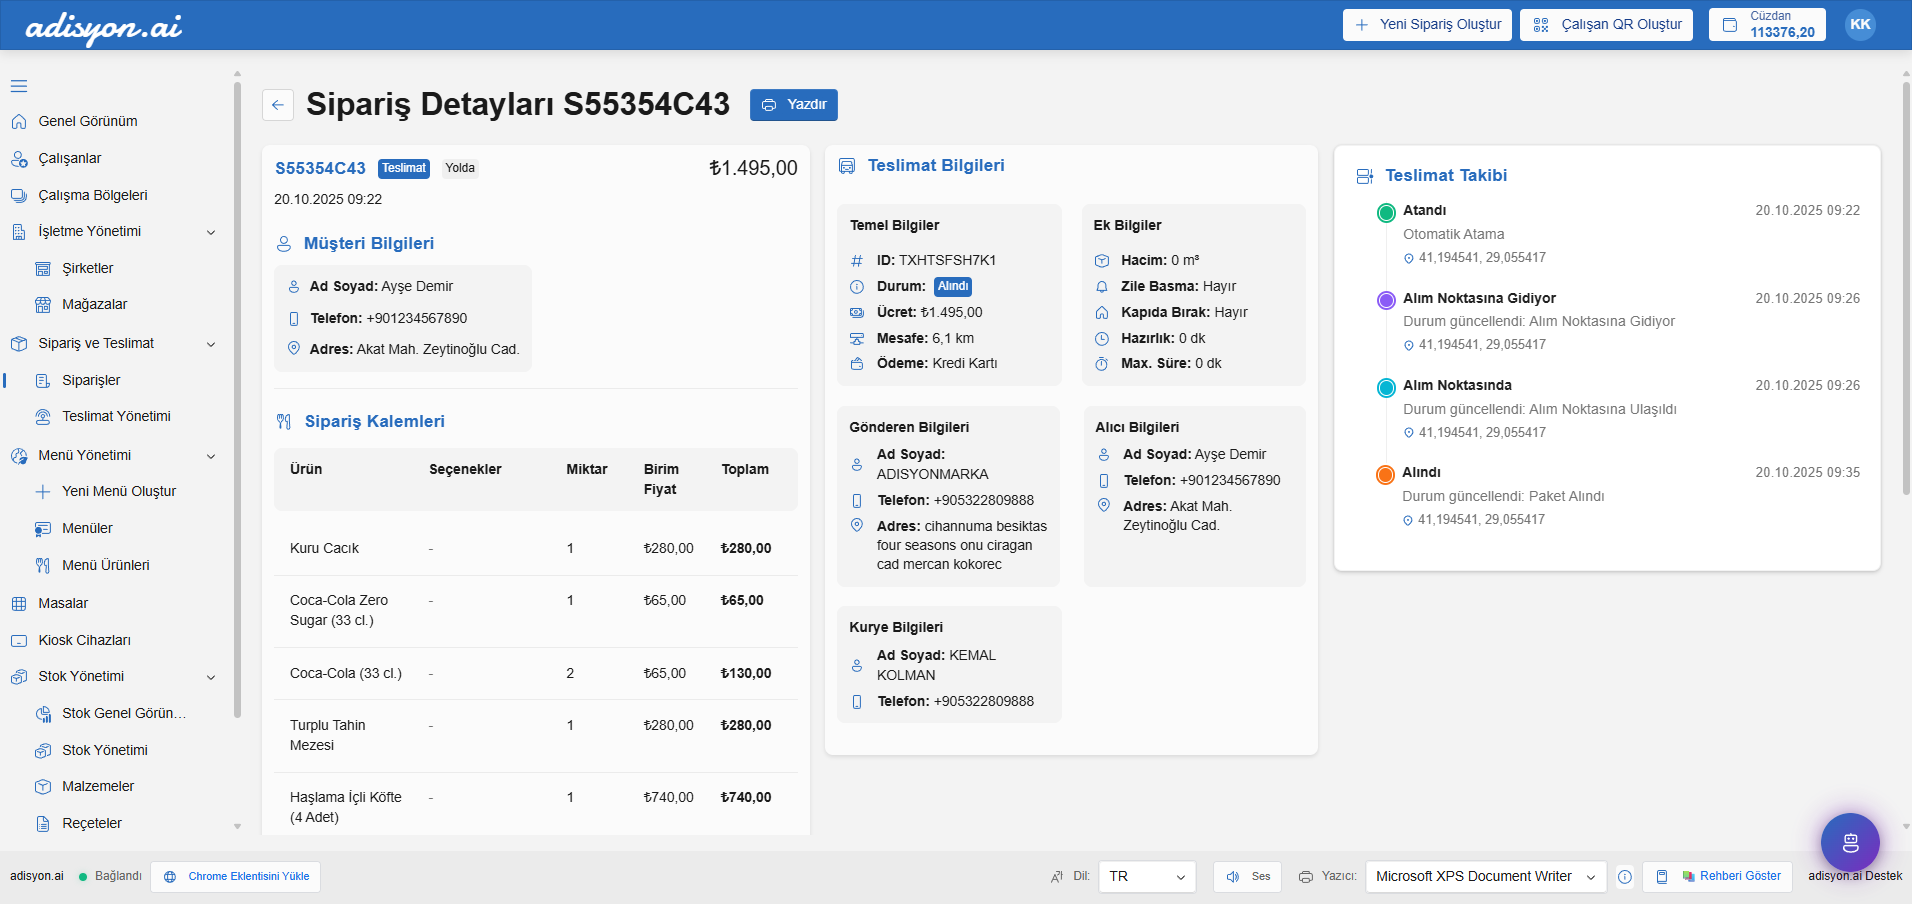Open Teslimat Yönetimi in the sidebar
Screen dimensions: 1912x904
pos(116,417)
